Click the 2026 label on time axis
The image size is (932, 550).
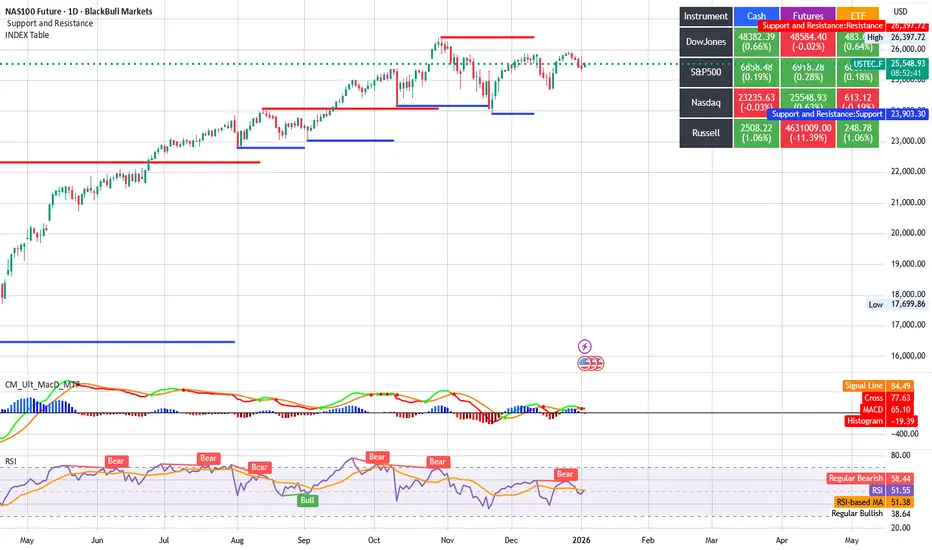pos(581,540)
